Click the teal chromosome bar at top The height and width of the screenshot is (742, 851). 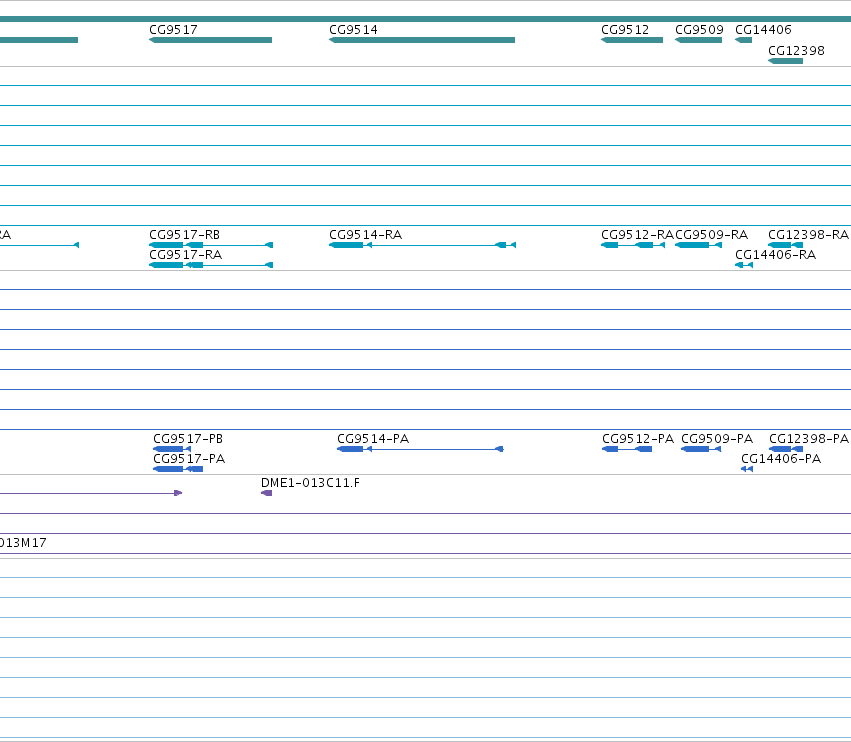[x=426, y=19]
